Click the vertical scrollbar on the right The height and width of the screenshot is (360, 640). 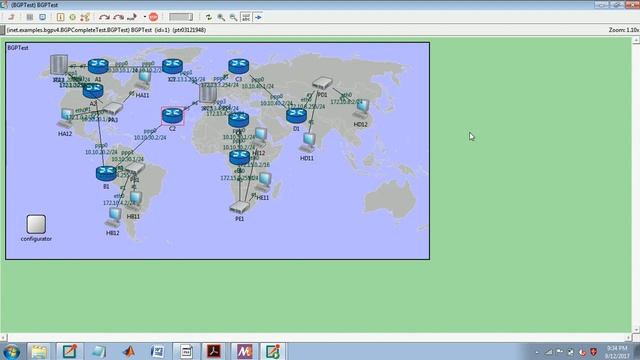click(x=636, y=184)
